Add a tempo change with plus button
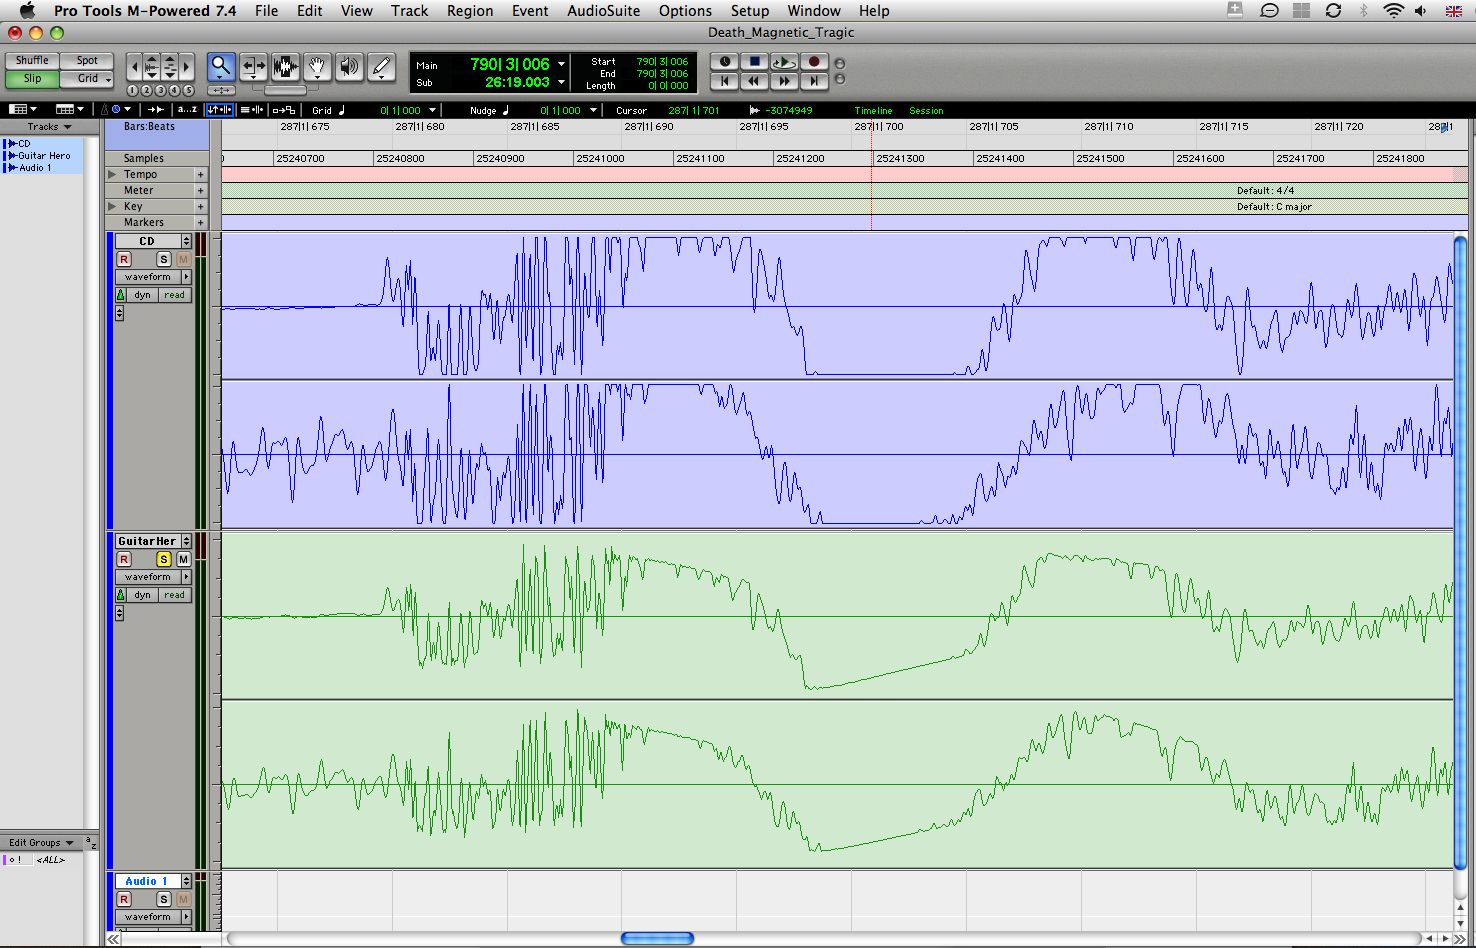This screenshot has width=1476, height=948. click(200, 175)
